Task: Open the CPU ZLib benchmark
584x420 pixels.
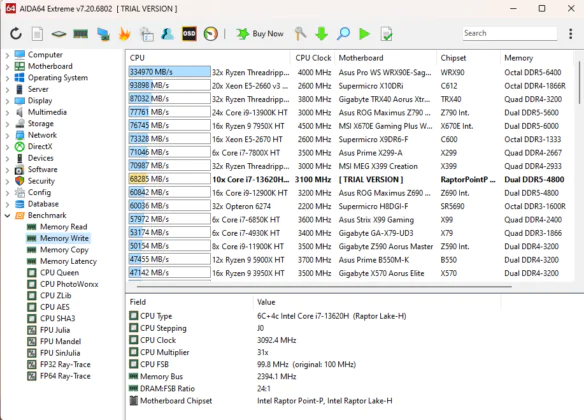Action: coord(55,296)
